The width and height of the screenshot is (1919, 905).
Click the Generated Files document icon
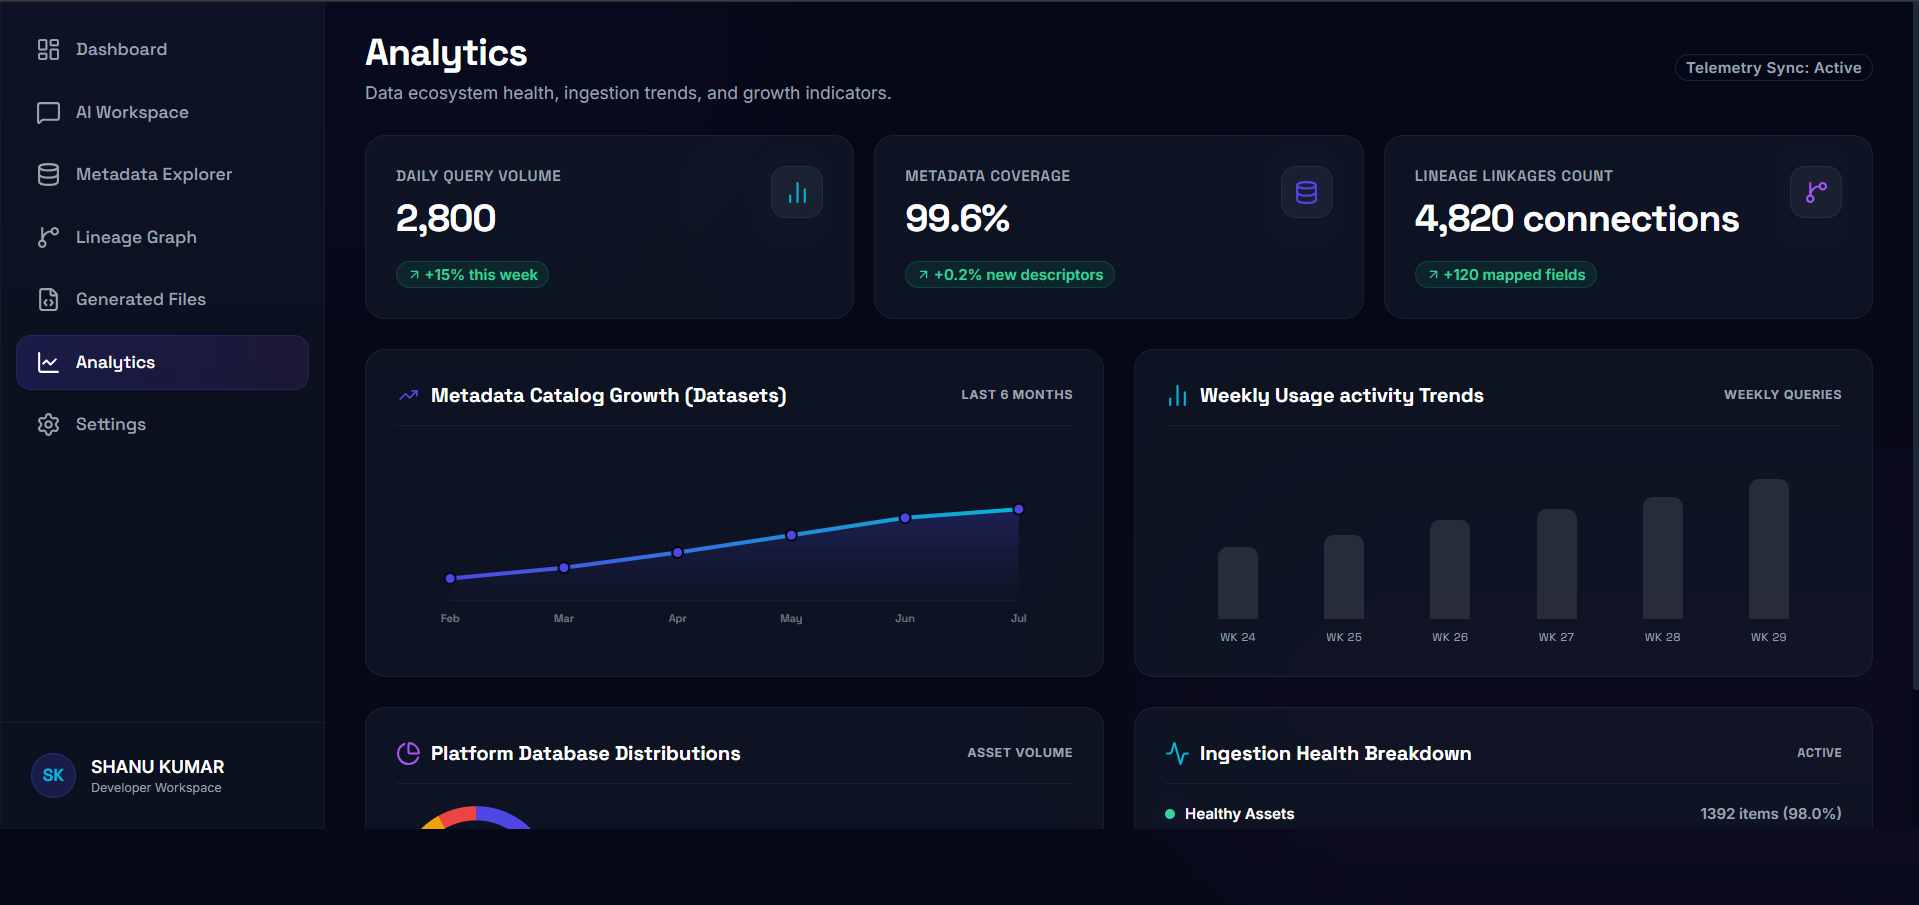[48, 299]
